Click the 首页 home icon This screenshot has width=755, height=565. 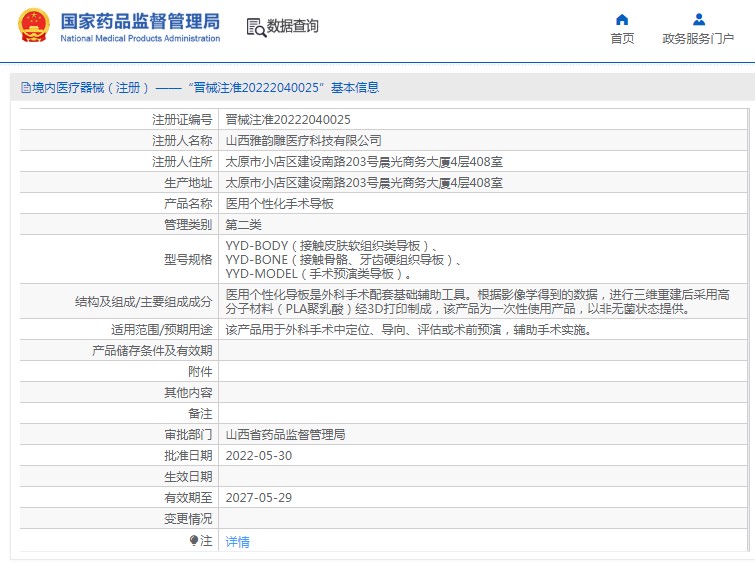tap(622, 20)
